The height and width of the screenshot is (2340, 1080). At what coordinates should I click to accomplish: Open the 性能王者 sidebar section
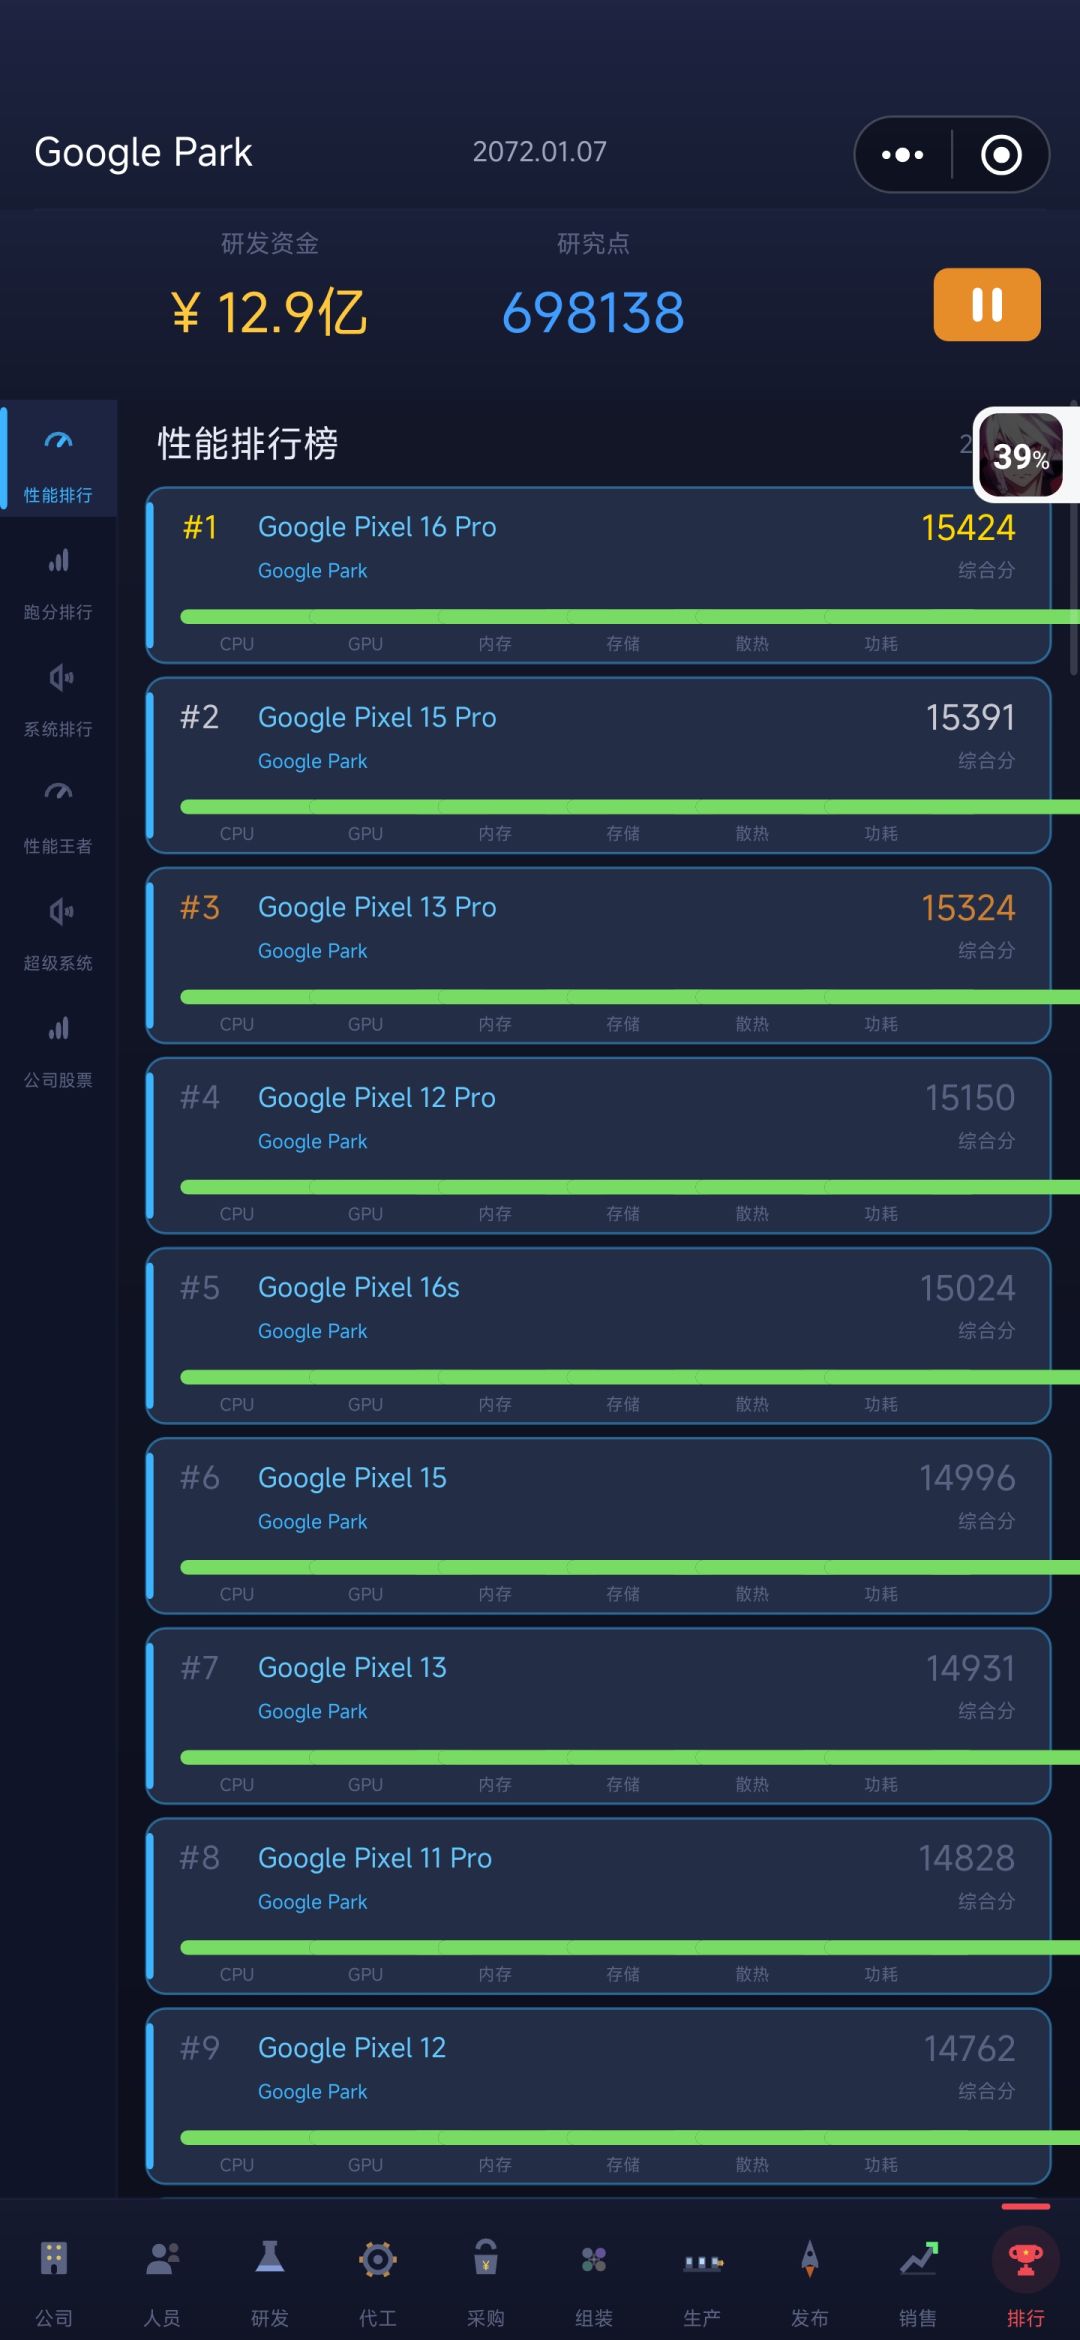coord(58,818)
